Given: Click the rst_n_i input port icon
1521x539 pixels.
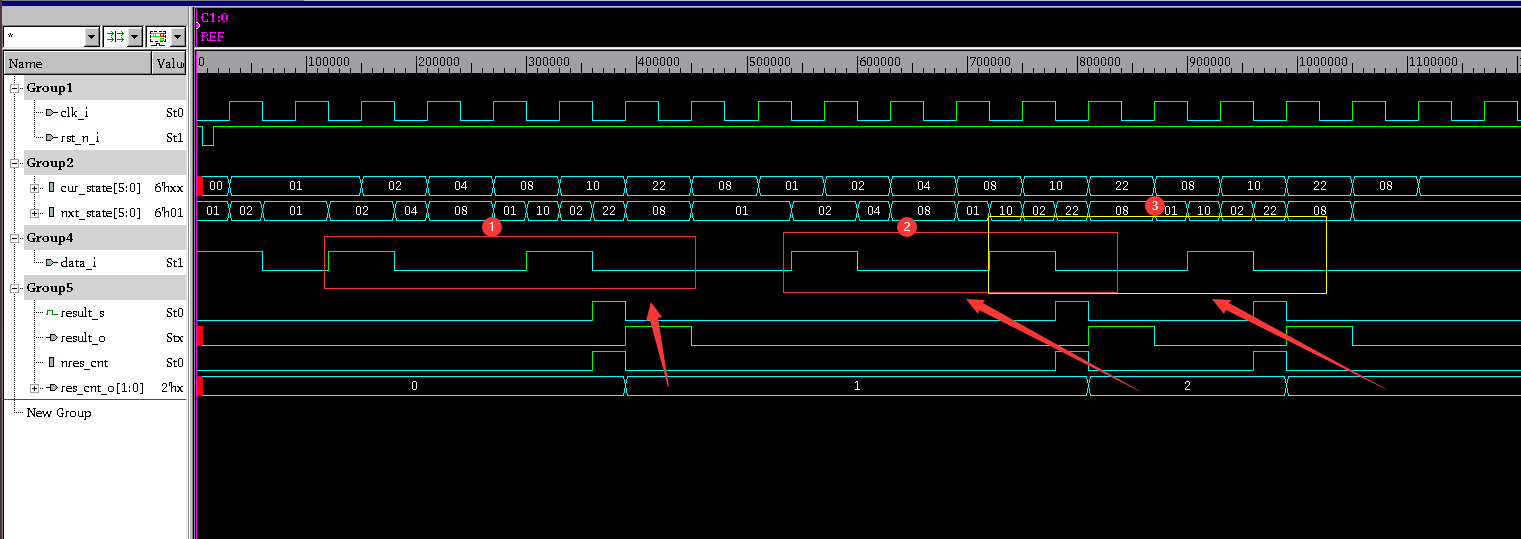Looking at the screenshot, I should click(51, 138).
